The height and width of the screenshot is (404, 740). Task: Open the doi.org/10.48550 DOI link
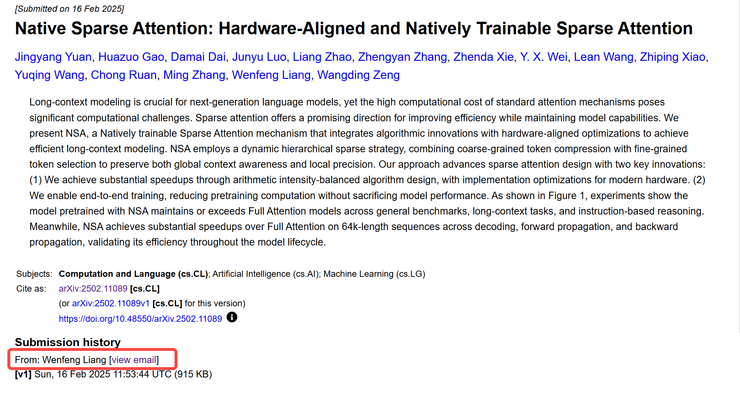(140, 319)
